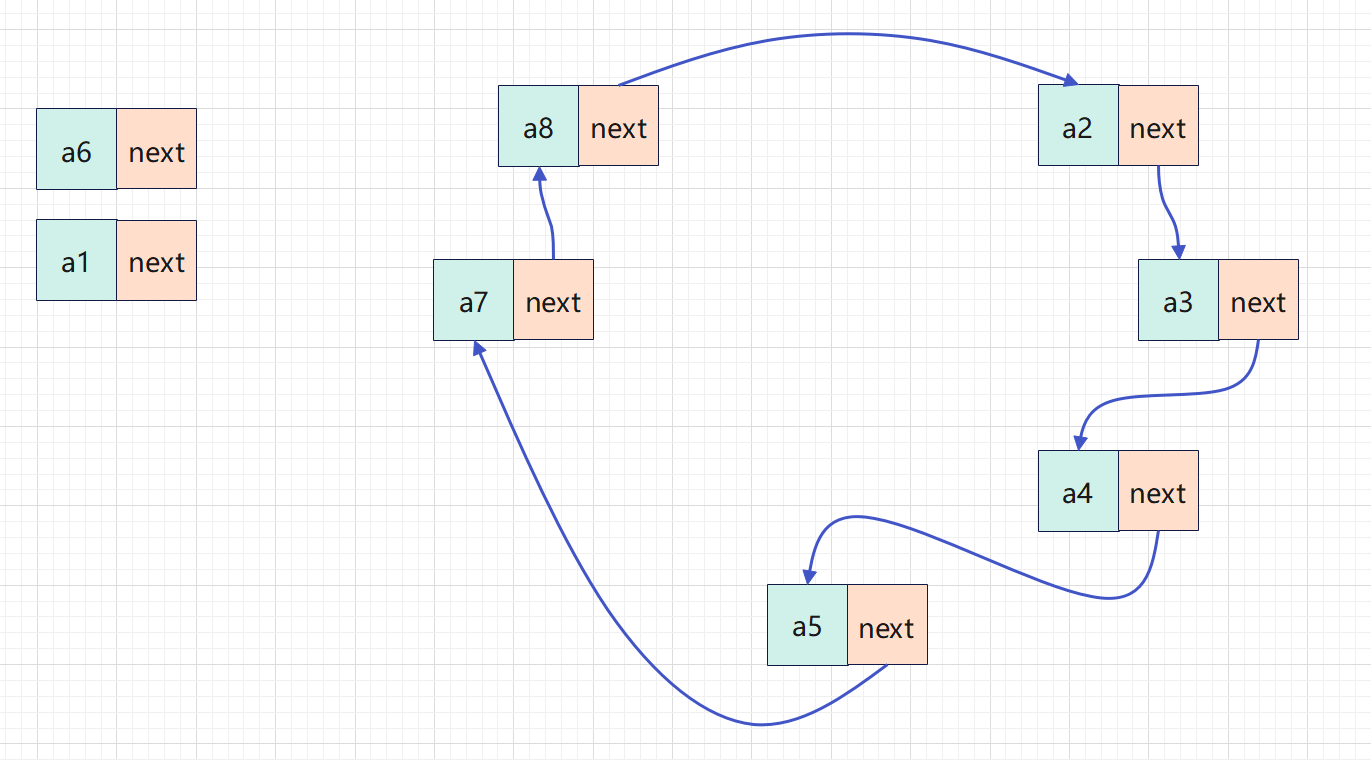Click the a2 node cell
The height and width of the screenshot is (760, 1371).
[x=1079, y=125]
